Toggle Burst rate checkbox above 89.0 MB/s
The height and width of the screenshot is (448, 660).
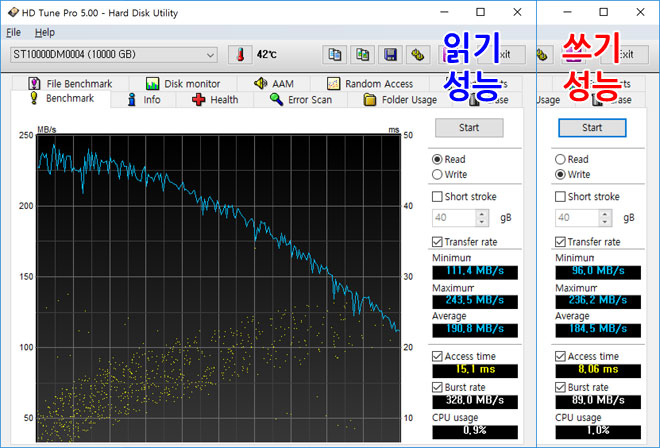tap(560, 387)
